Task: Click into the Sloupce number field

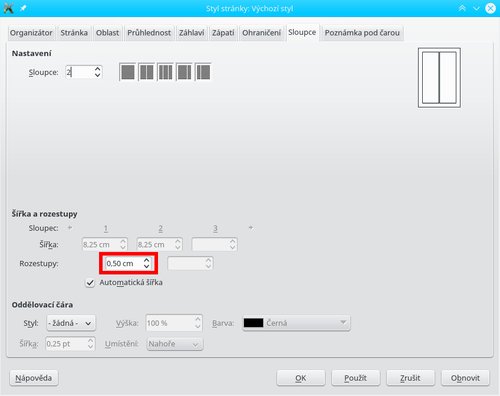Action: [x=79, y=72]
